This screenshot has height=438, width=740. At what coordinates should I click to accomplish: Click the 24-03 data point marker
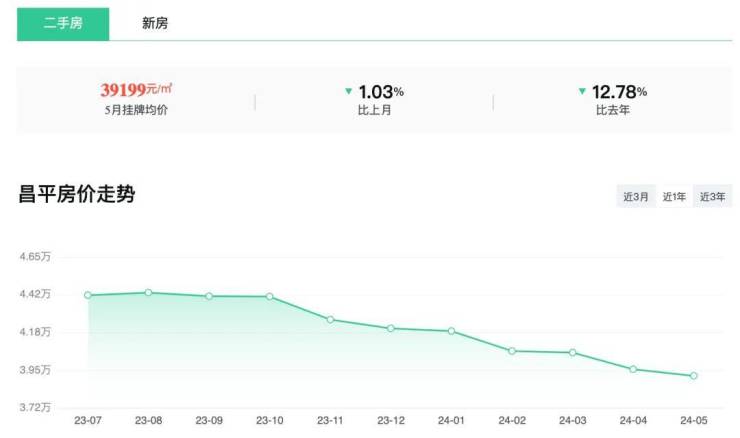[x=572, y=352]
